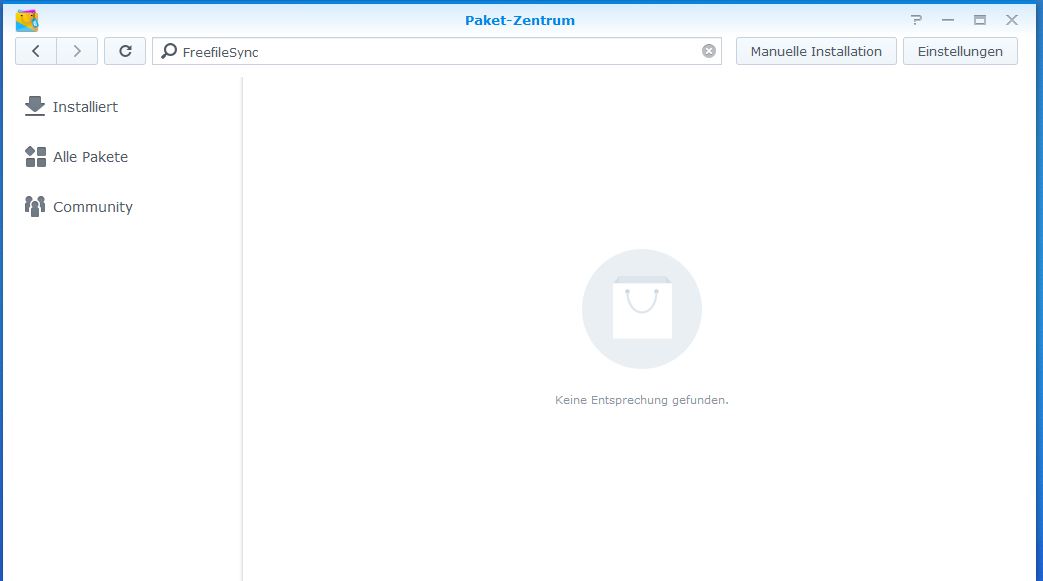
Task: Show the Installiert packages list
Action: pos(85,106)
